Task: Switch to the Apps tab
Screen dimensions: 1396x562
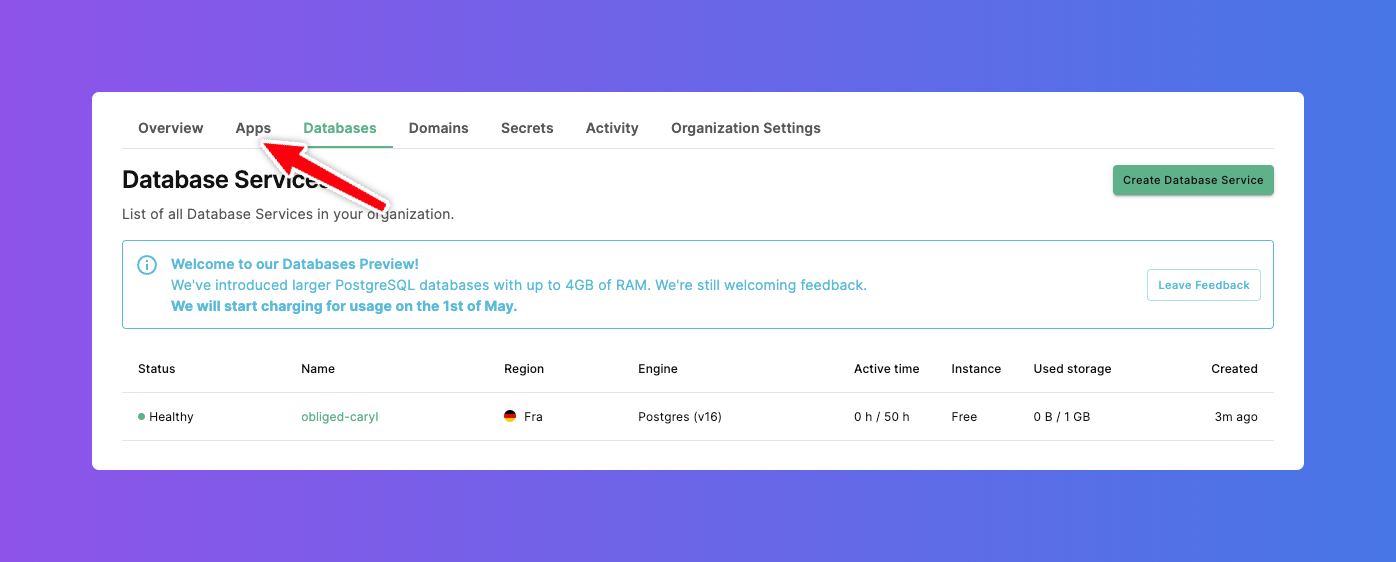Action: point(253,128)
